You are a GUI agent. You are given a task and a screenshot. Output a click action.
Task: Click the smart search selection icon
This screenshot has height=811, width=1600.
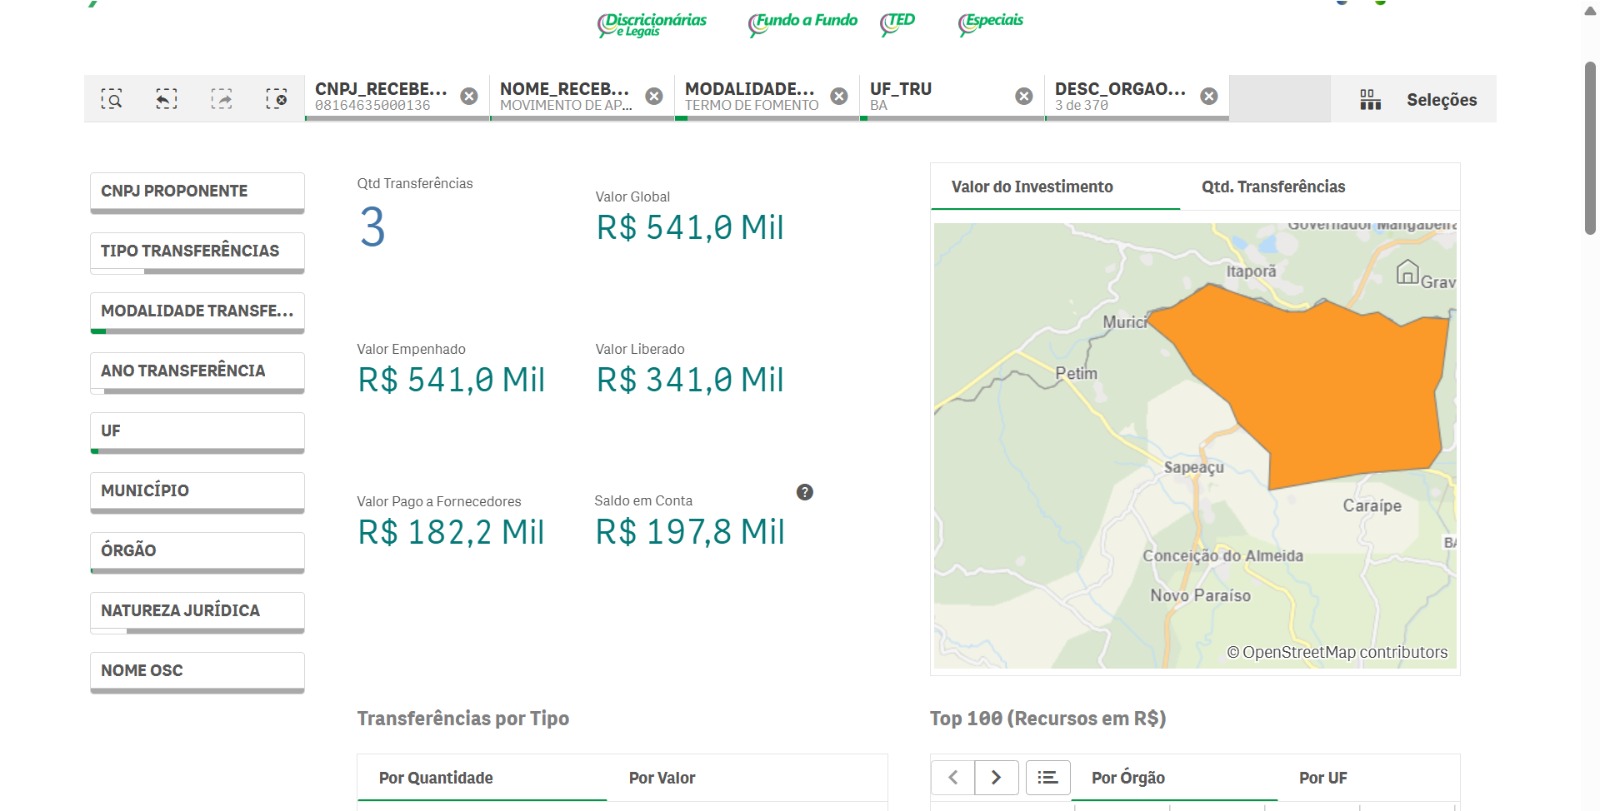112,99
